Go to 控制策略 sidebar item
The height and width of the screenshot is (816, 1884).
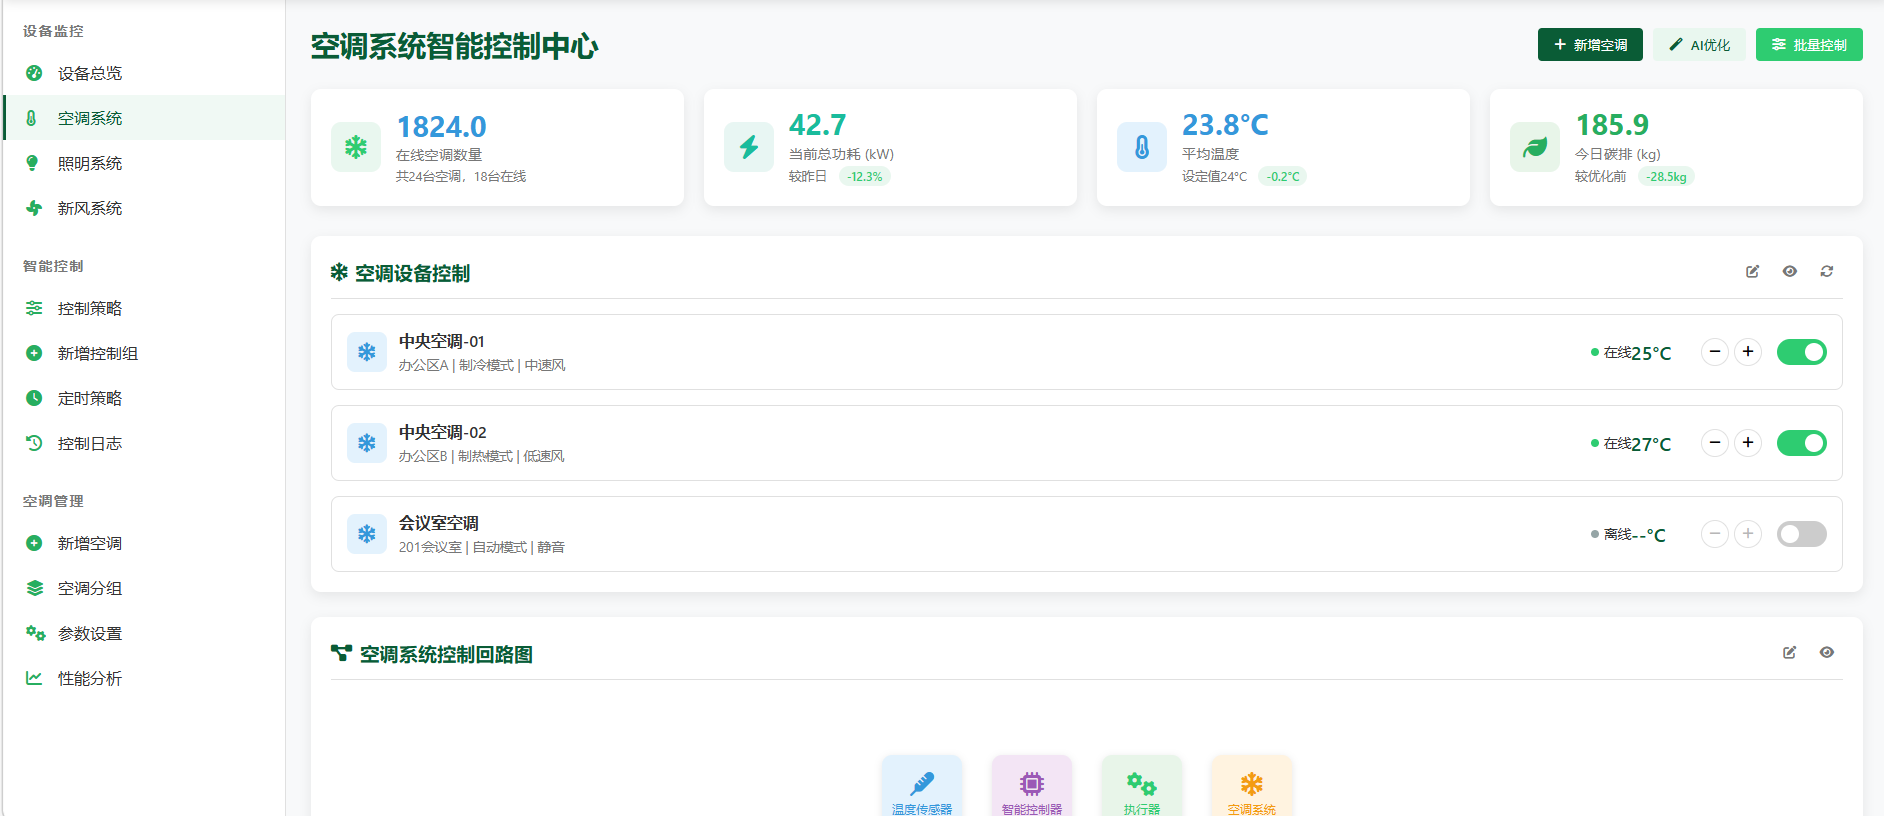(x=90, y=308)
